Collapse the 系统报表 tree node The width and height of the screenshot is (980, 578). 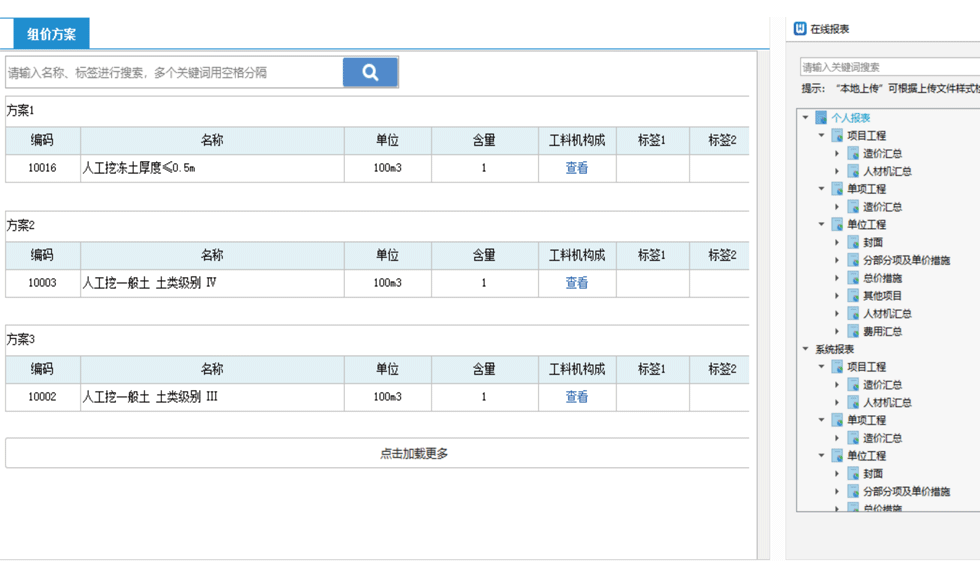(x=806, y=349)
